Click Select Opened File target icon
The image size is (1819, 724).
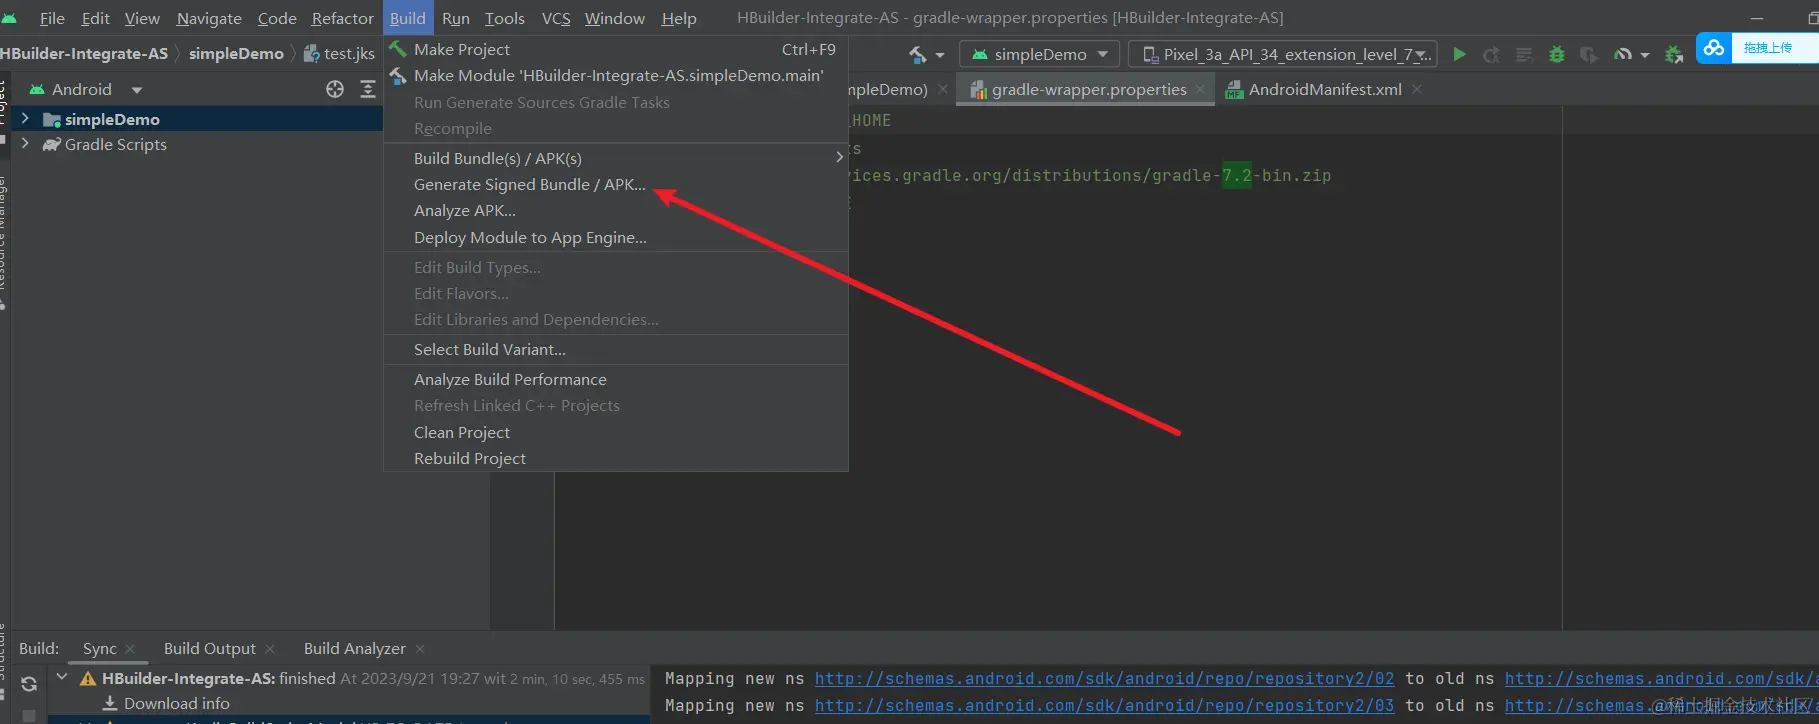tap(335, 90)
